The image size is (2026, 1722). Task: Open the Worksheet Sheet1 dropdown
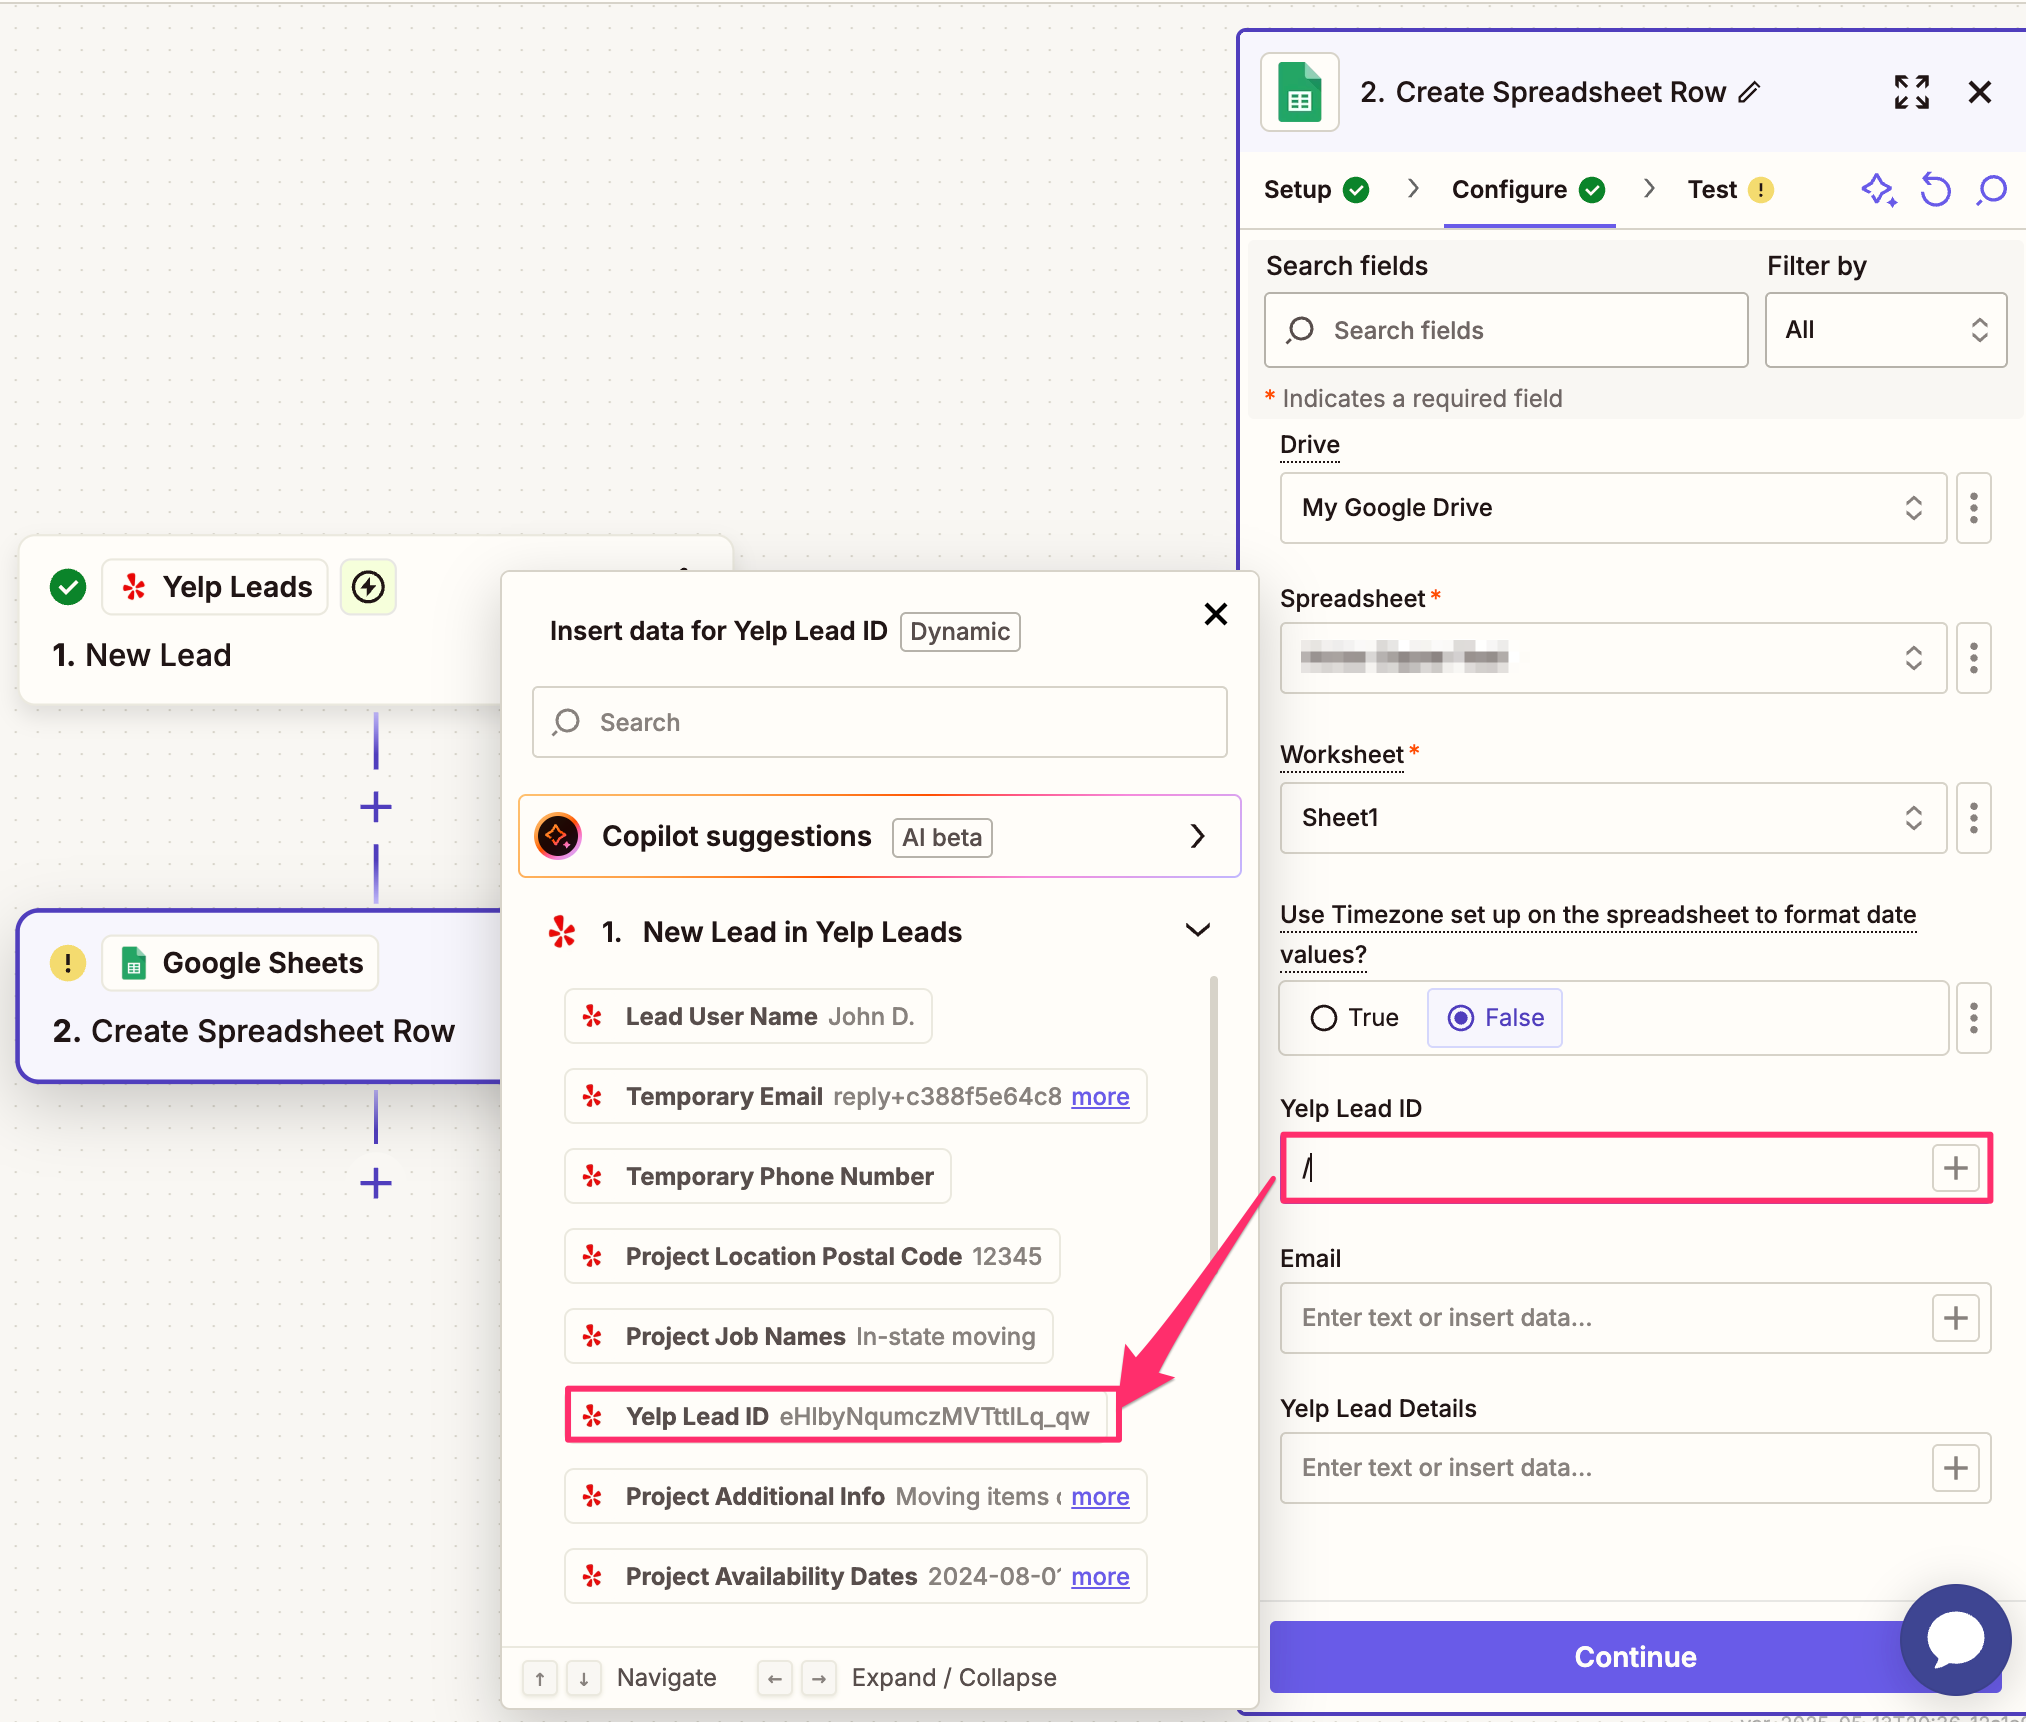[x=1612, y=818]
